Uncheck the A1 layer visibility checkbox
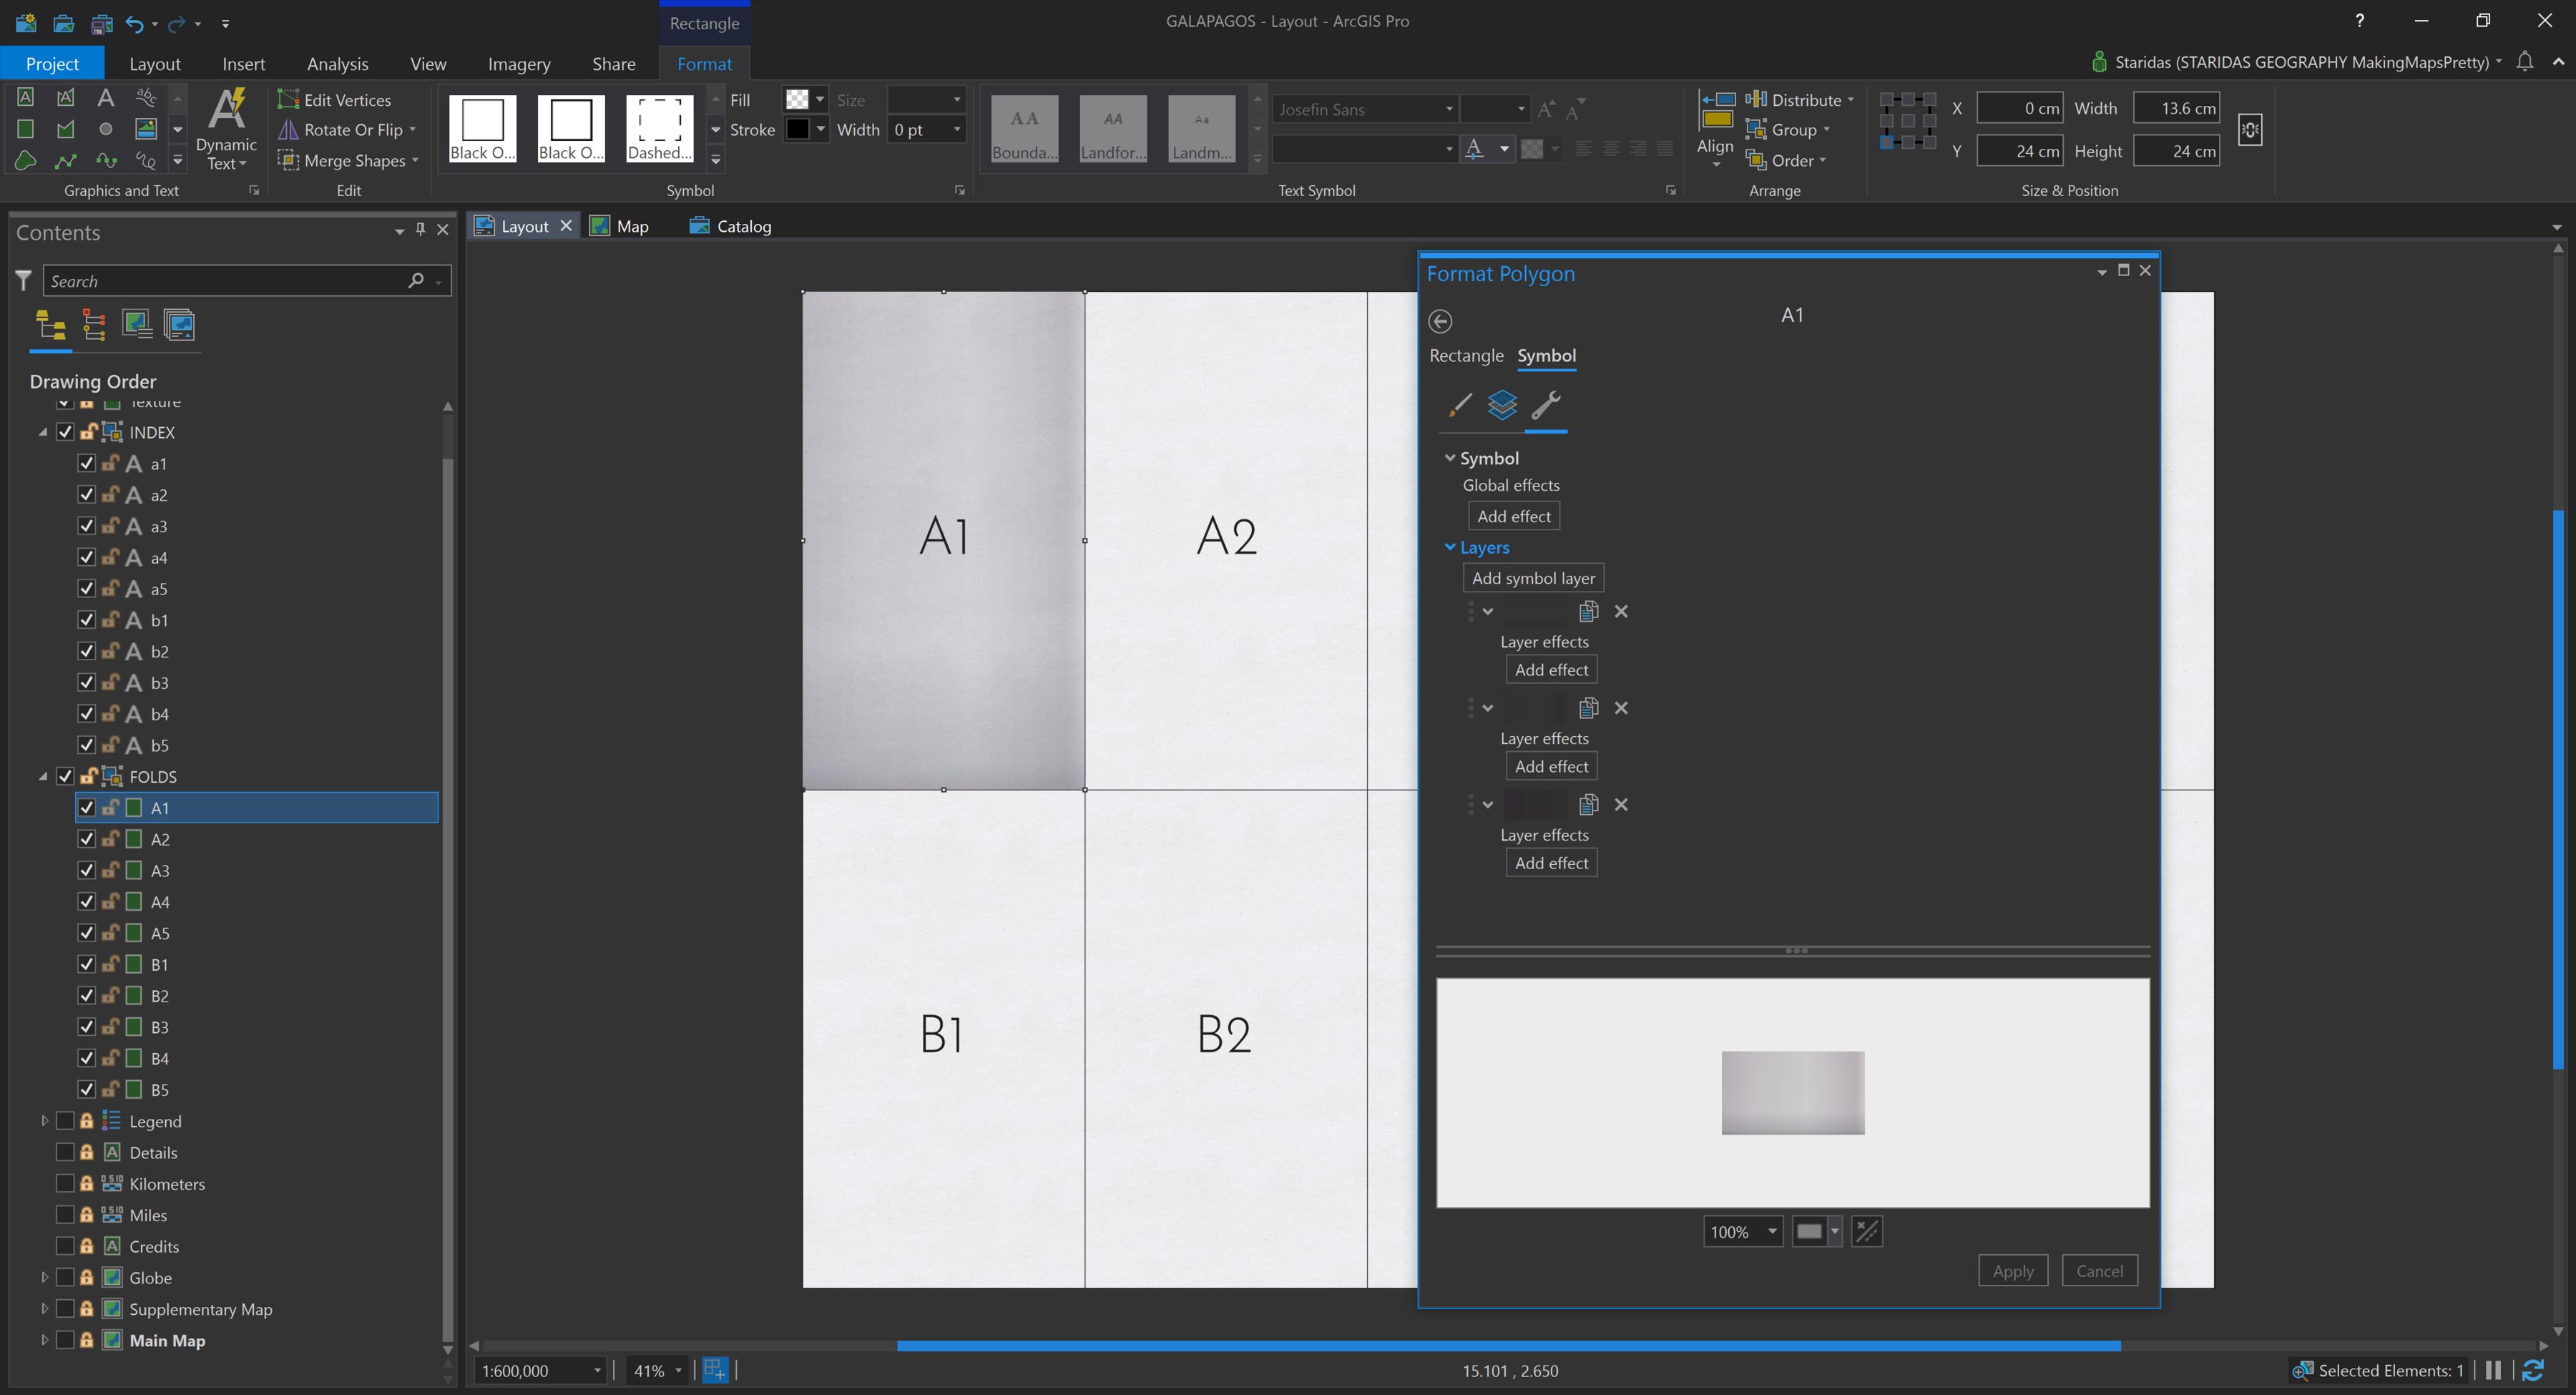Screen dimensions: 2576x1395 [x=86, y=807]
